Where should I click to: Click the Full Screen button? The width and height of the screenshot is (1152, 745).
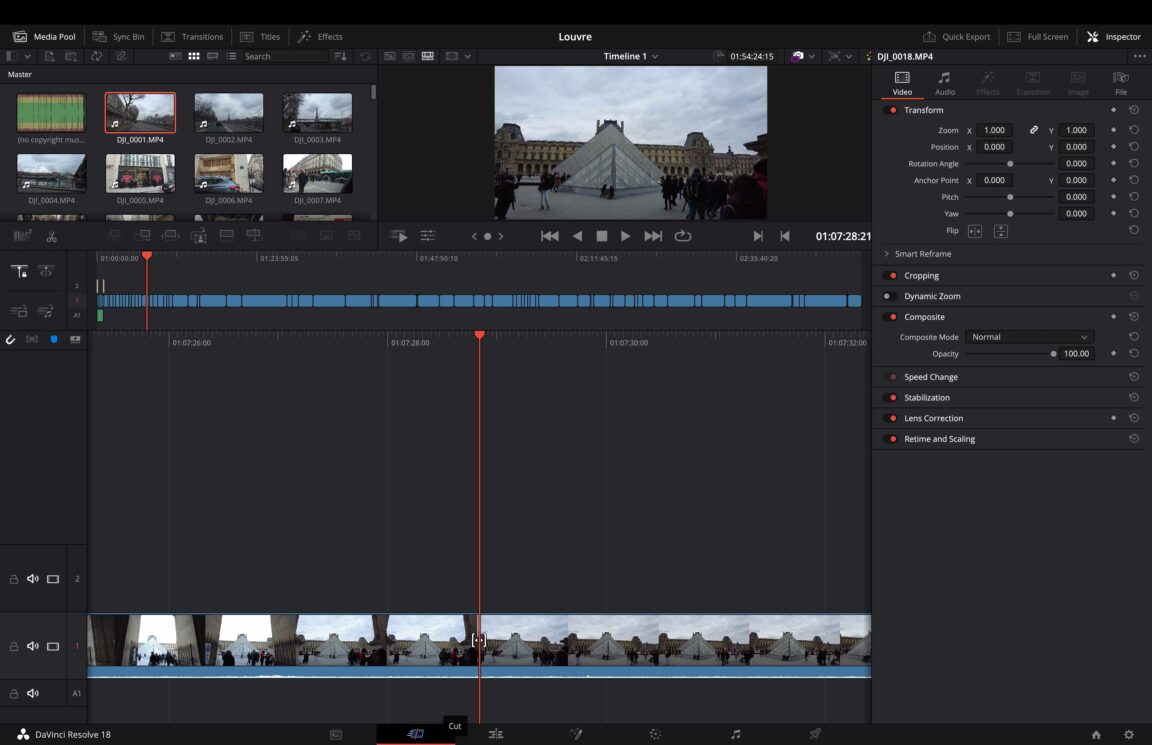tap(1039, 36)
